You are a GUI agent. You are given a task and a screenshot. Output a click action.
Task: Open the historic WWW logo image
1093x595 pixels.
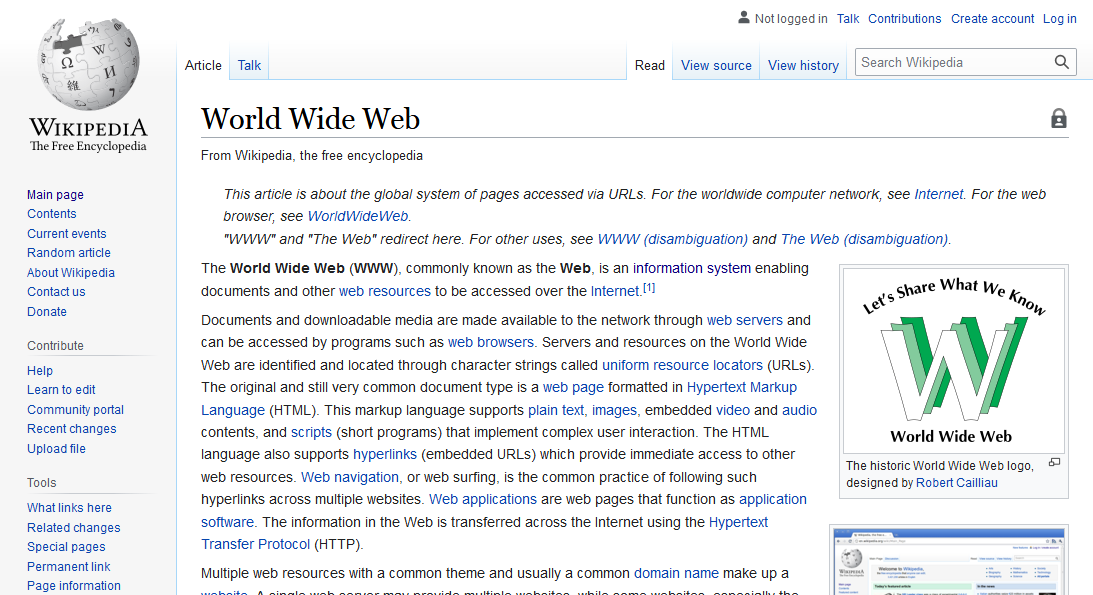[x=954, y=360]
